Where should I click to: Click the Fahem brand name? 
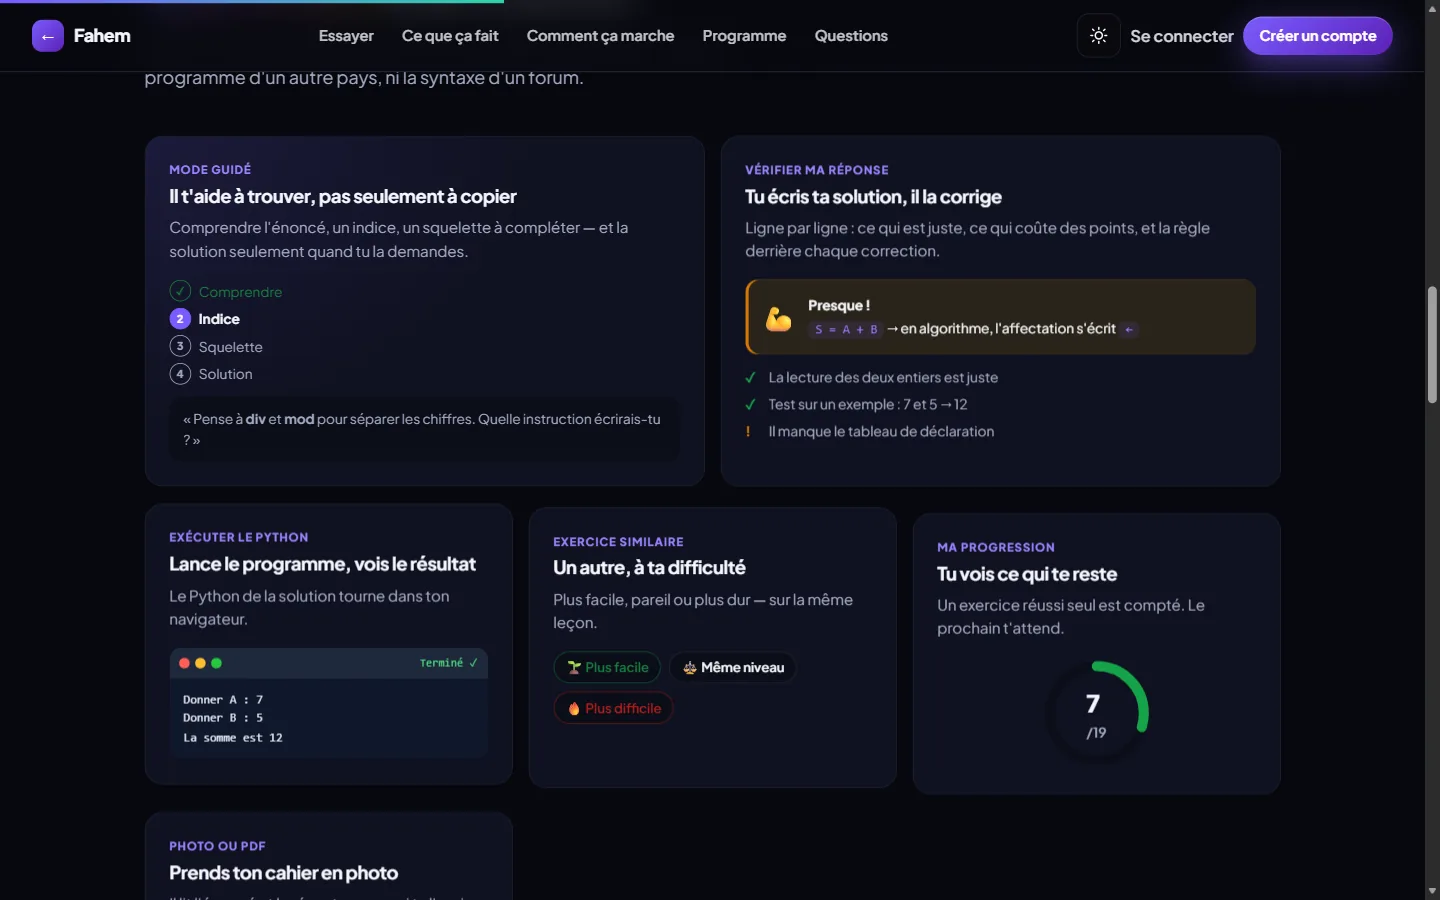(102, 36)
